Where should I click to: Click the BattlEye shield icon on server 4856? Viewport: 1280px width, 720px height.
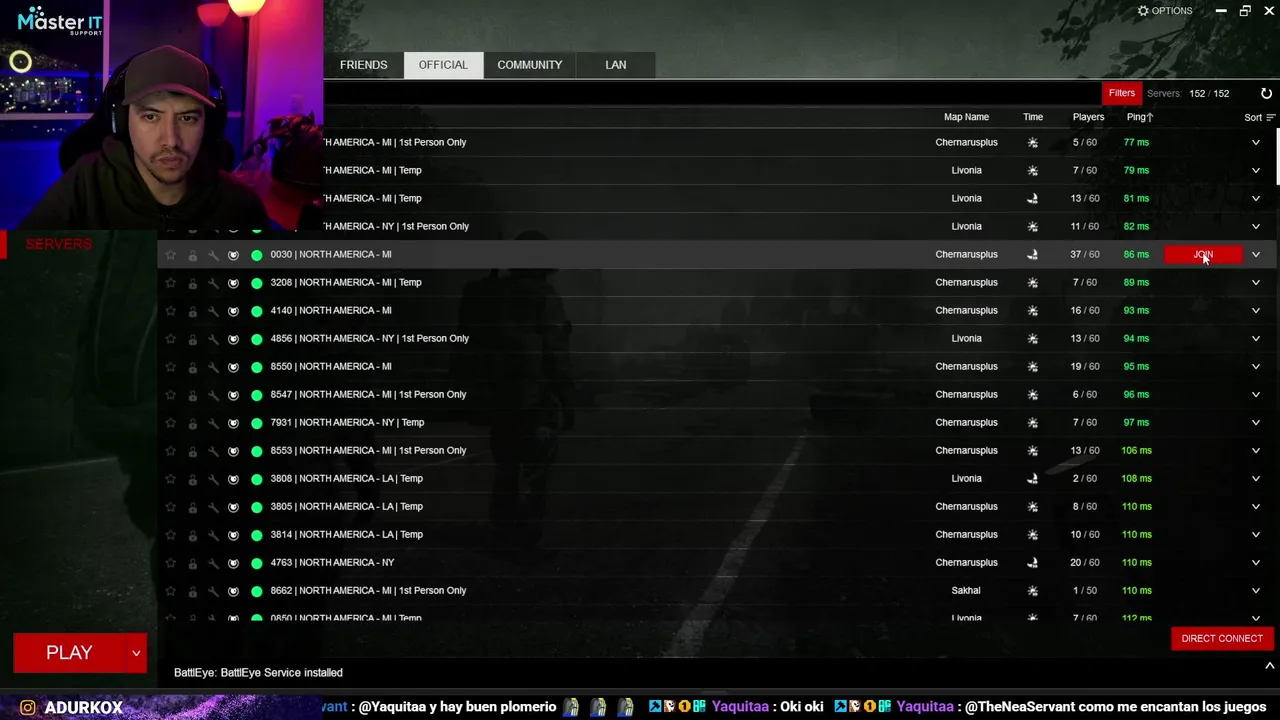(233, 339)
